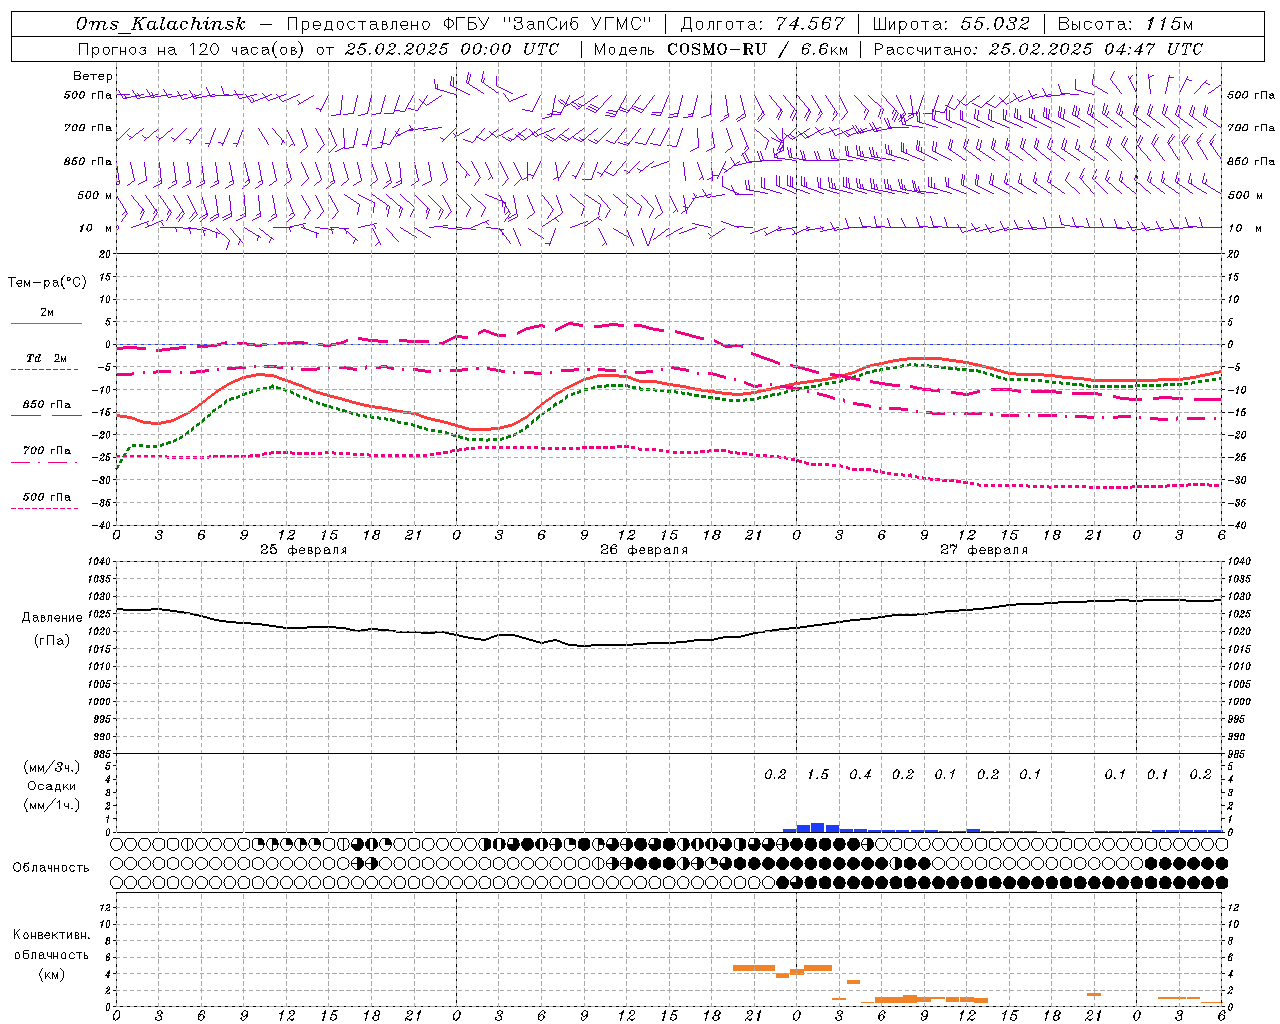
Task: Click the (км) unit label for convective cloud
Action: click(52, 974)
